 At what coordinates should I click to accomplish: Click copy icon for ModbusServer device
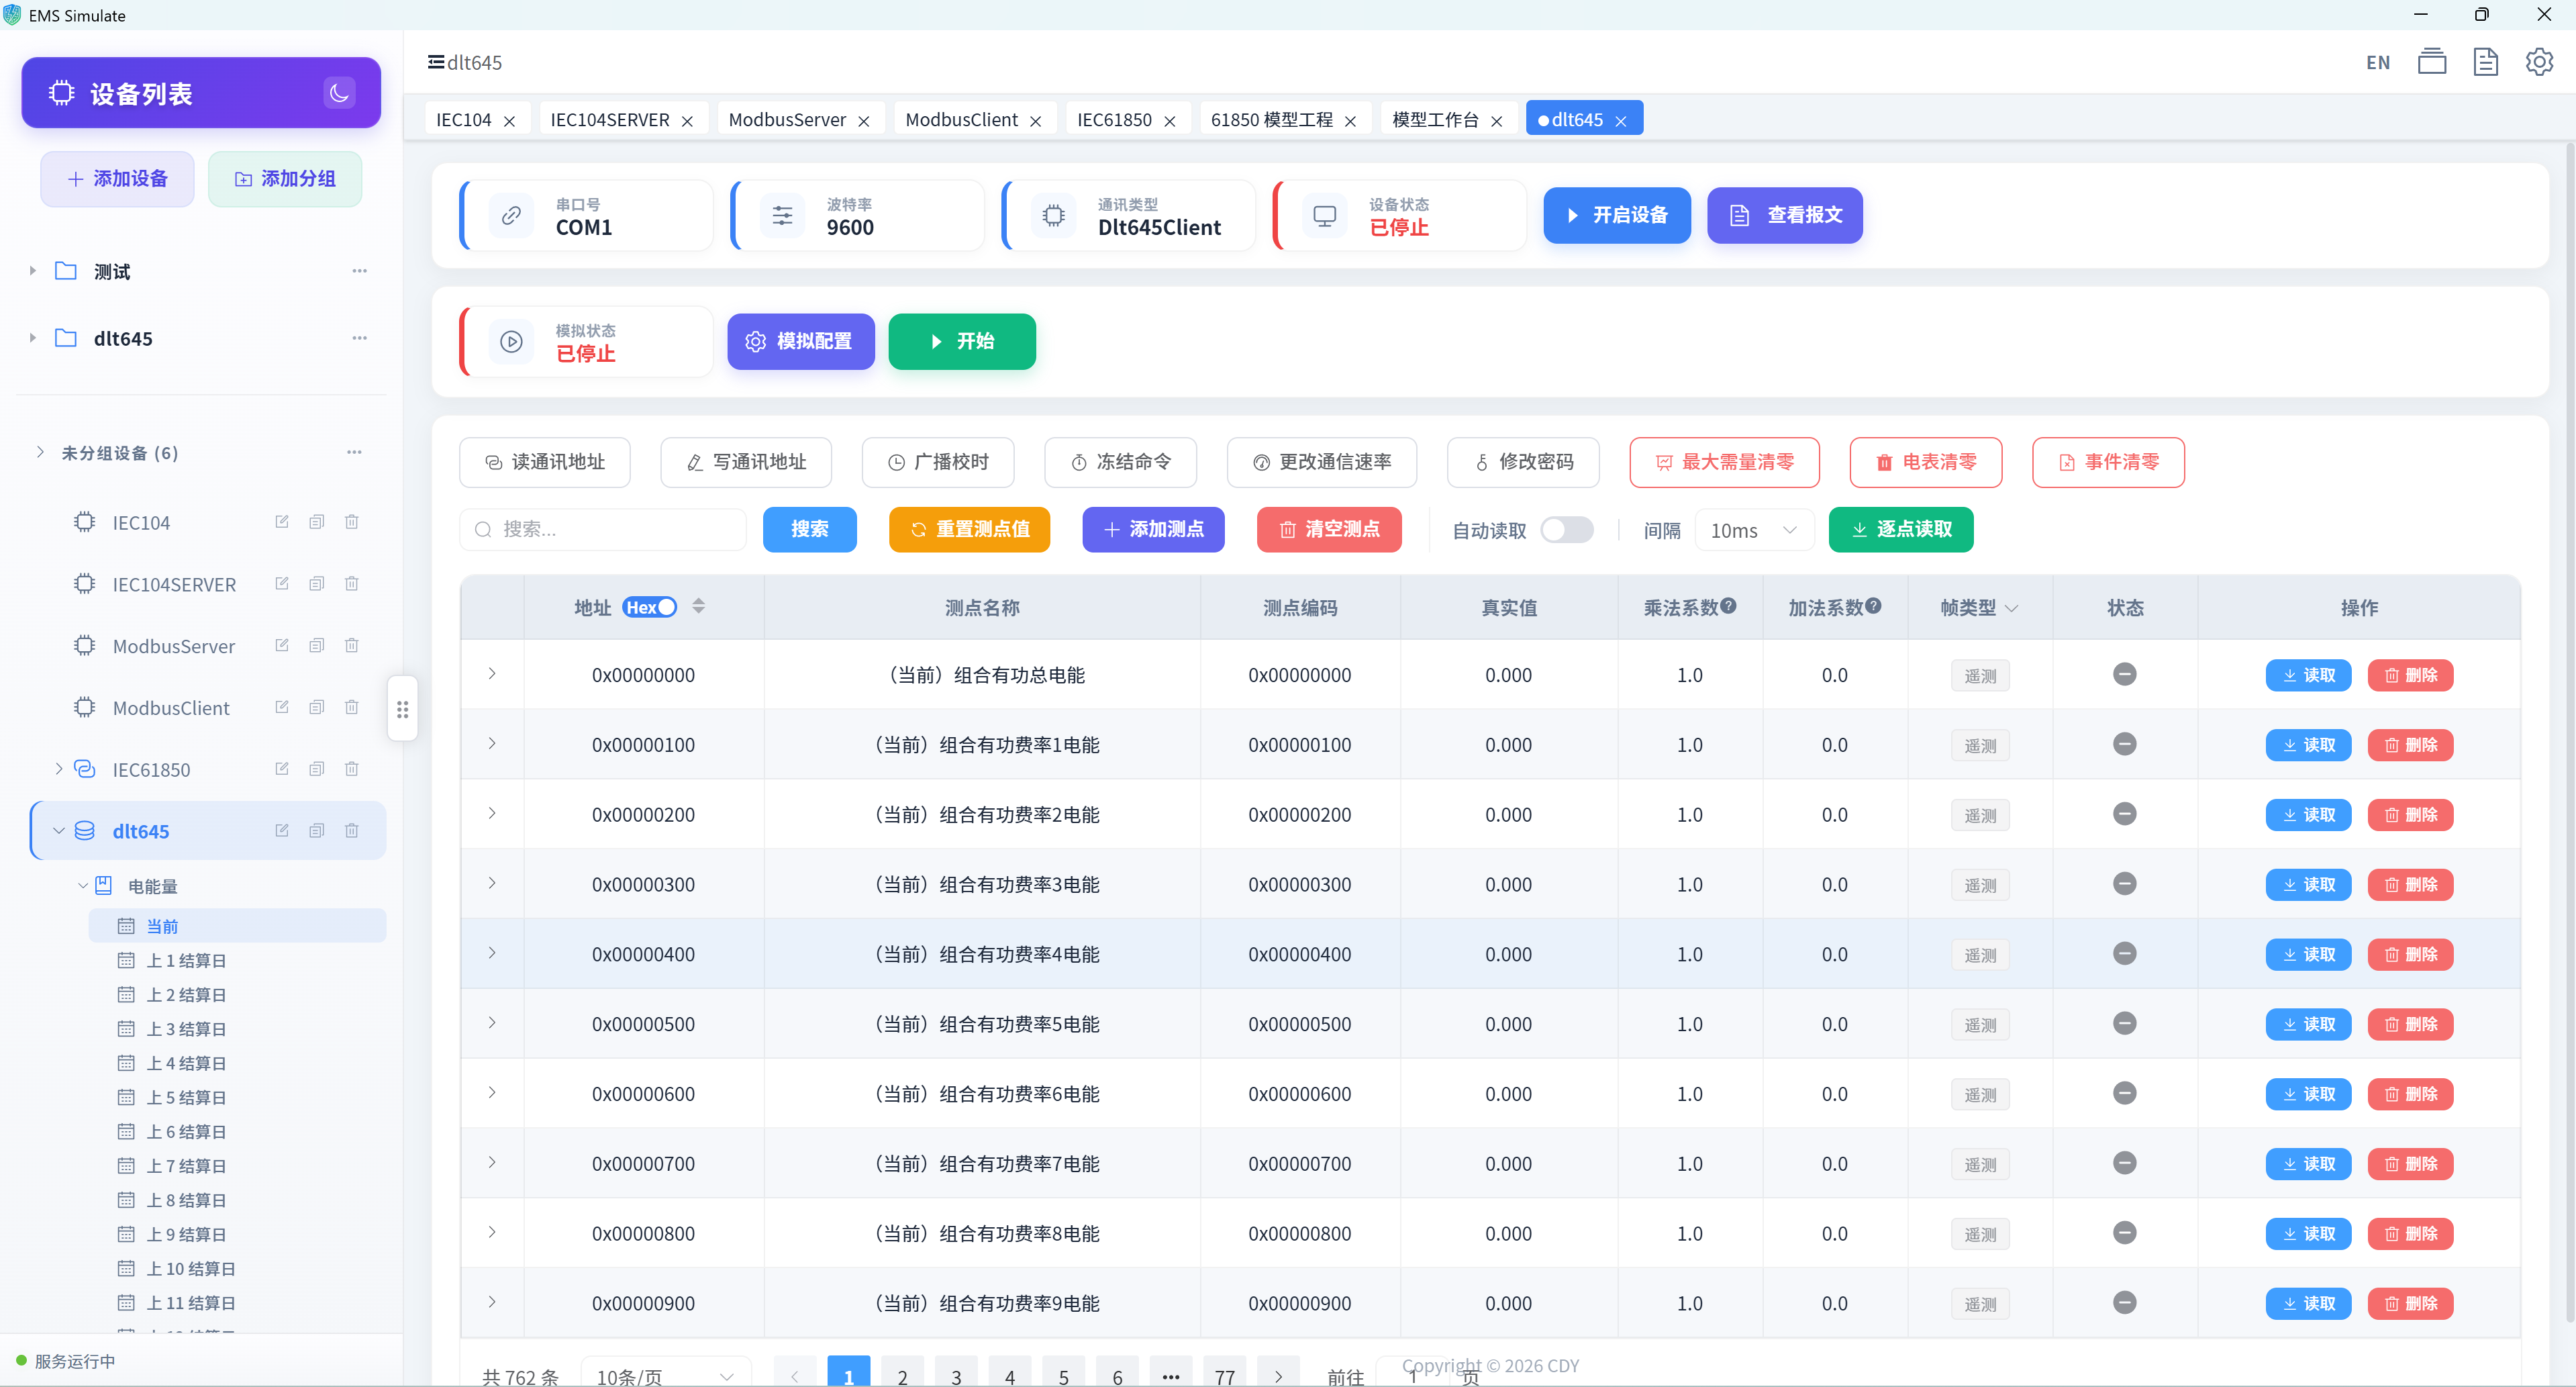(317, 646)
